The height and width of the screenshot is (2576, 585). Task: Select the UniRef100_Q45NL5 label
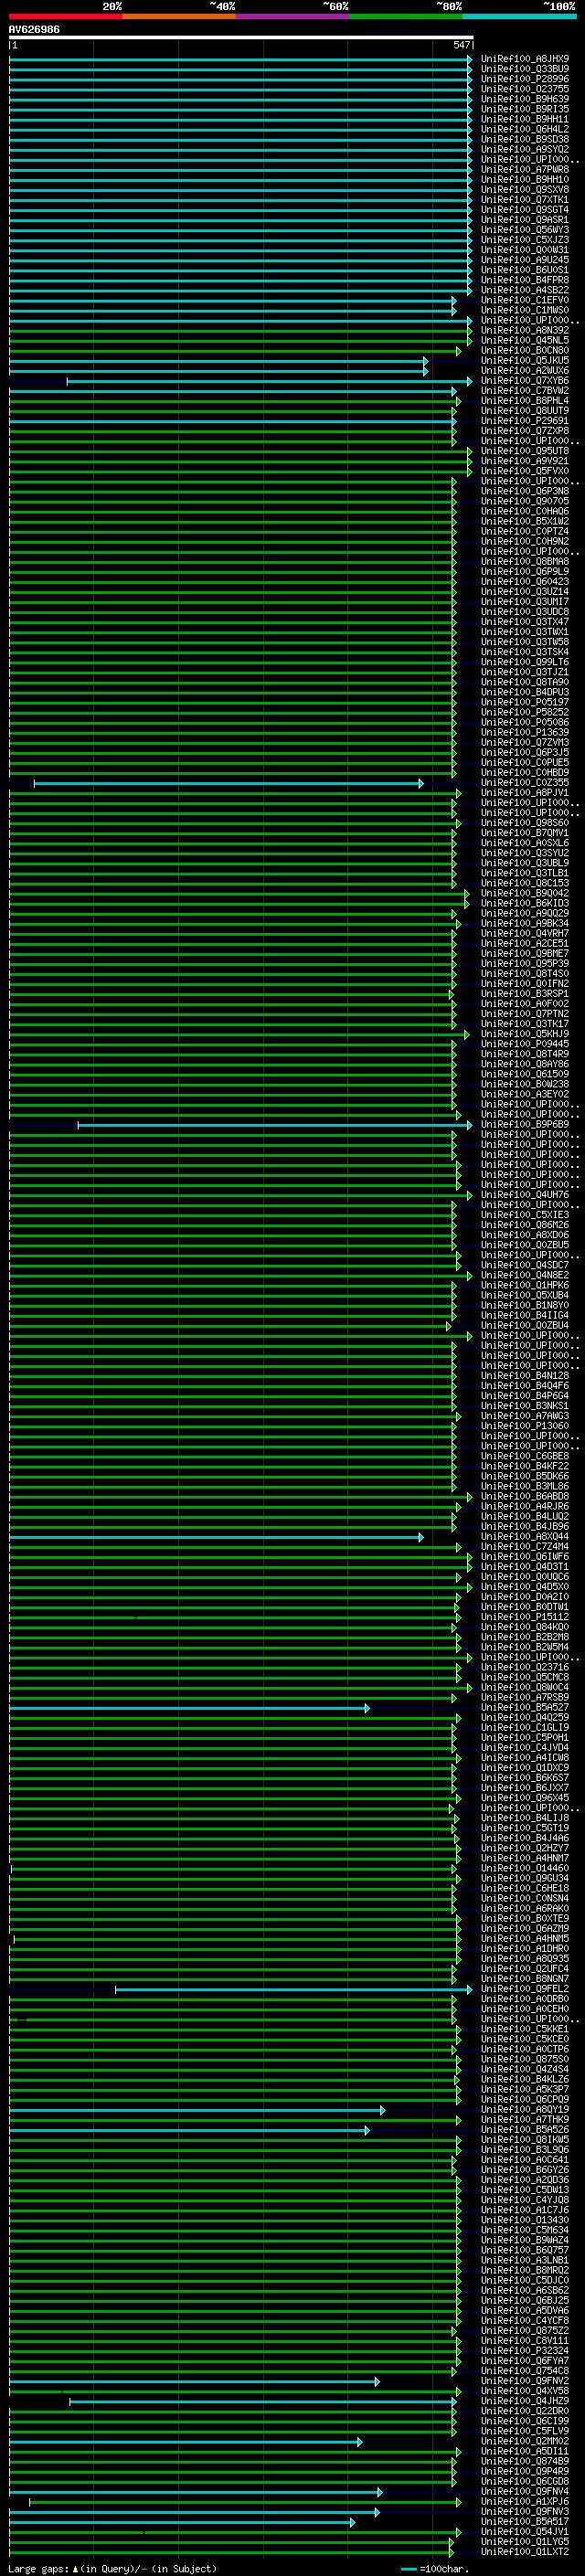pyautogui.click(x=525, y=340)
